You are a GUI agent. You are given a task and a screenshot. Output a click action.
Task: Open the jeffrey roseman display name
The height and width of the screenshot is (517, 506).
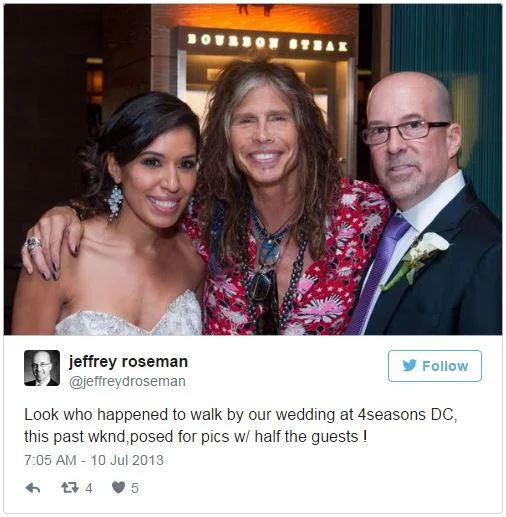coord(128,362)
